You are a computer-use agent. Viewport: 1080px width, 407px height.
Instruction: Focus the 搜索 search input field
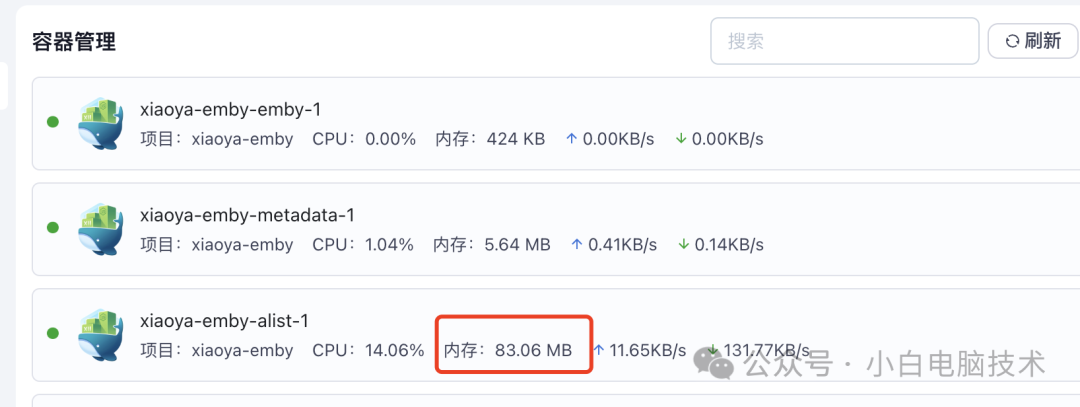coord(844,41)
